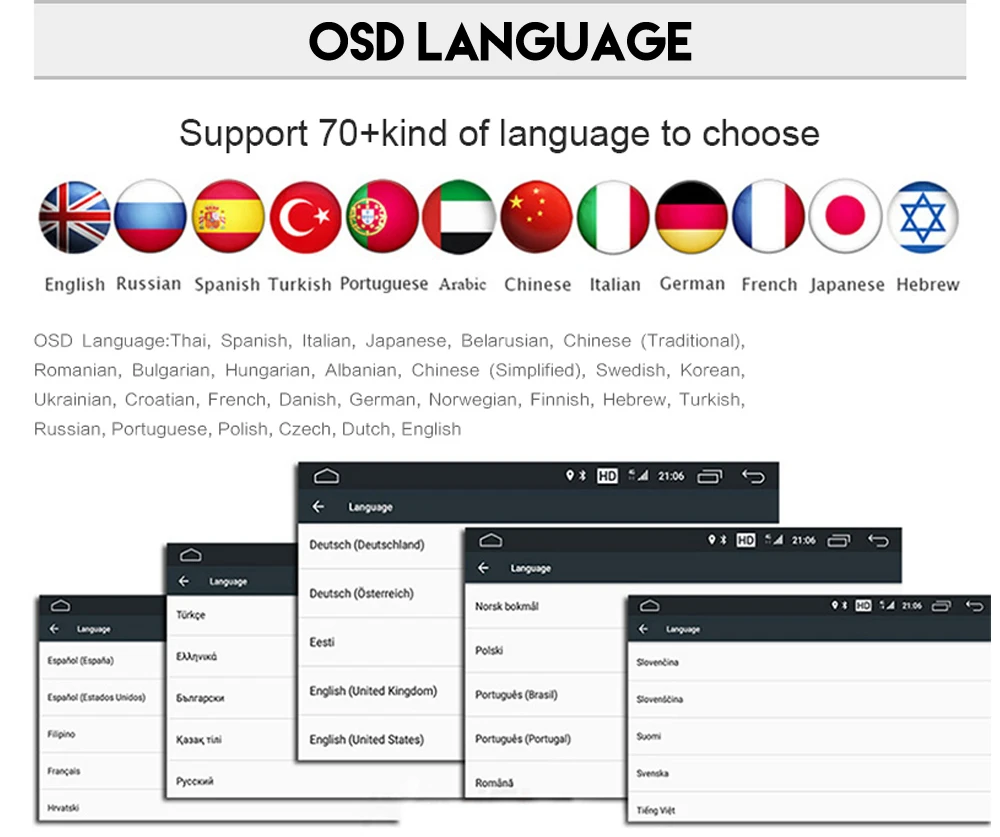
Task: Click the Russian flag icon
Action: [151, 217]
